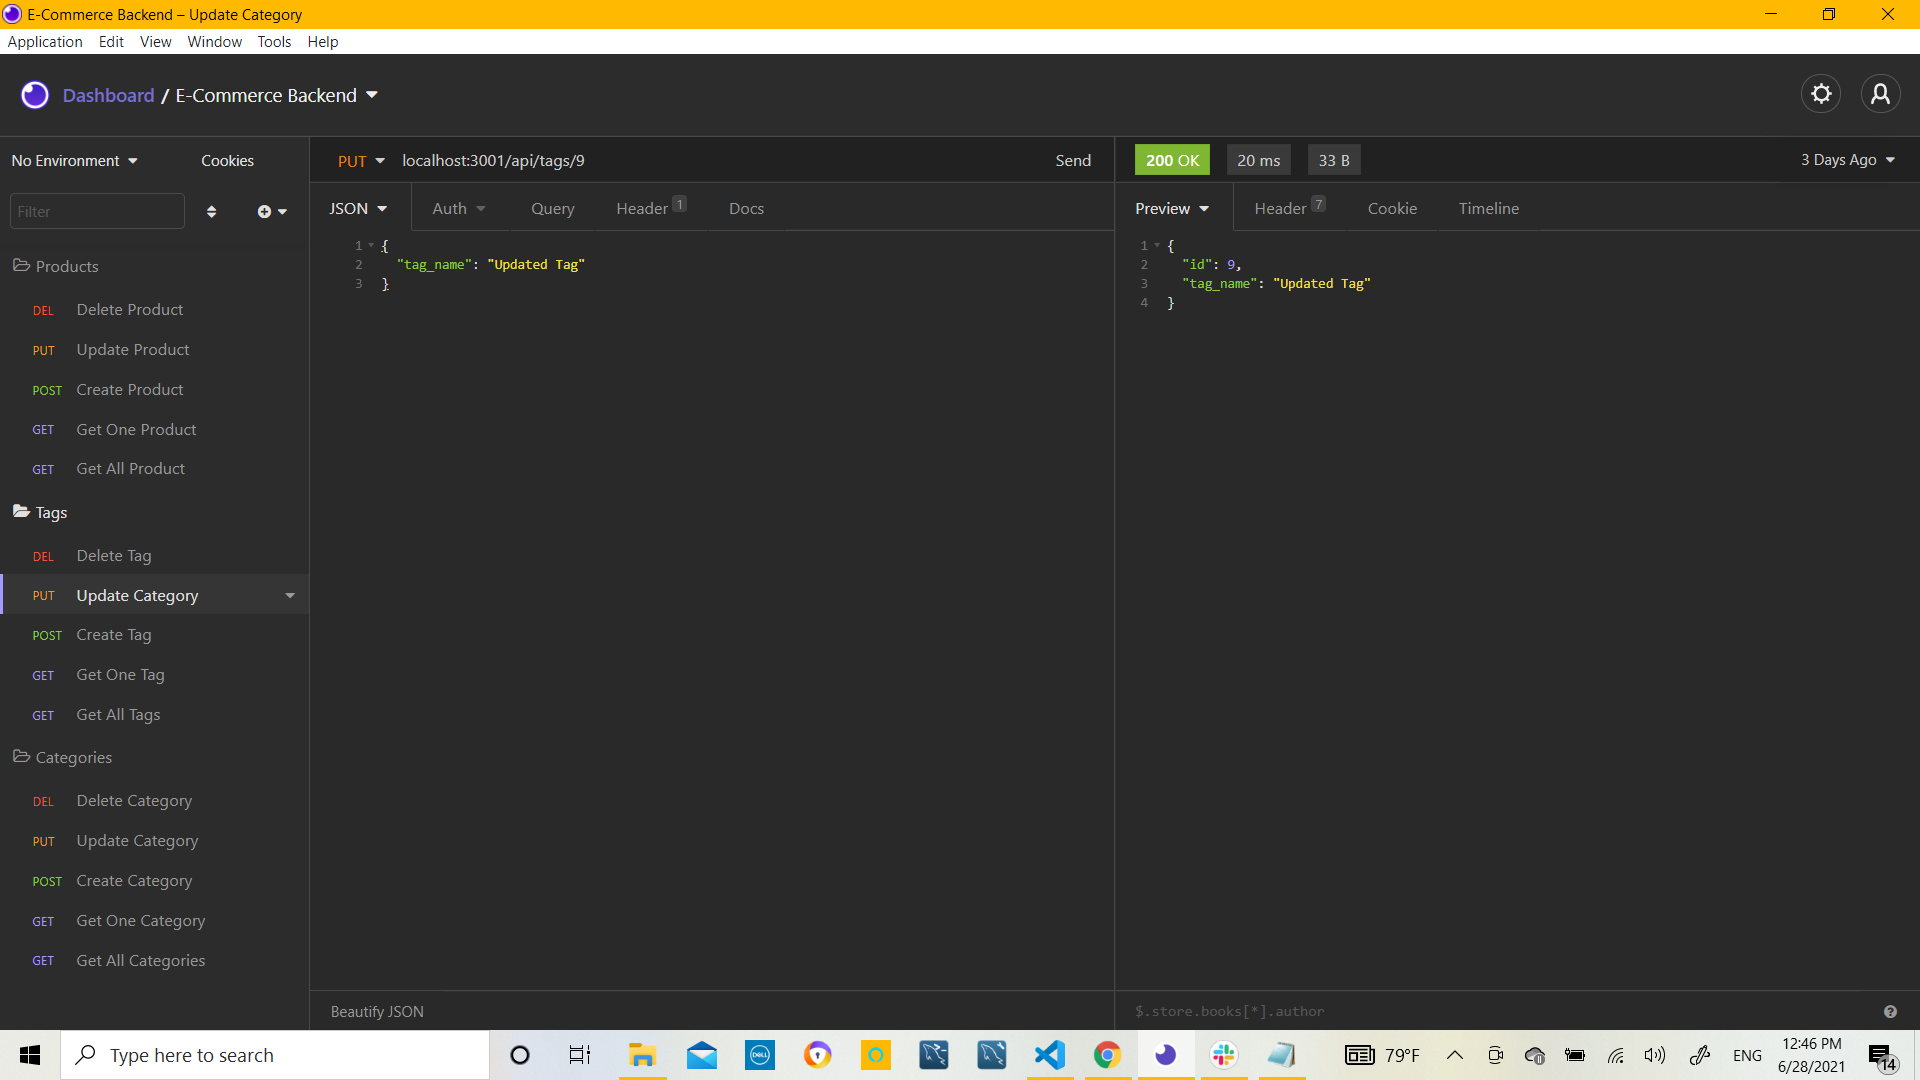
Task: Open the Tools menu
Action: tap(274, 41)
